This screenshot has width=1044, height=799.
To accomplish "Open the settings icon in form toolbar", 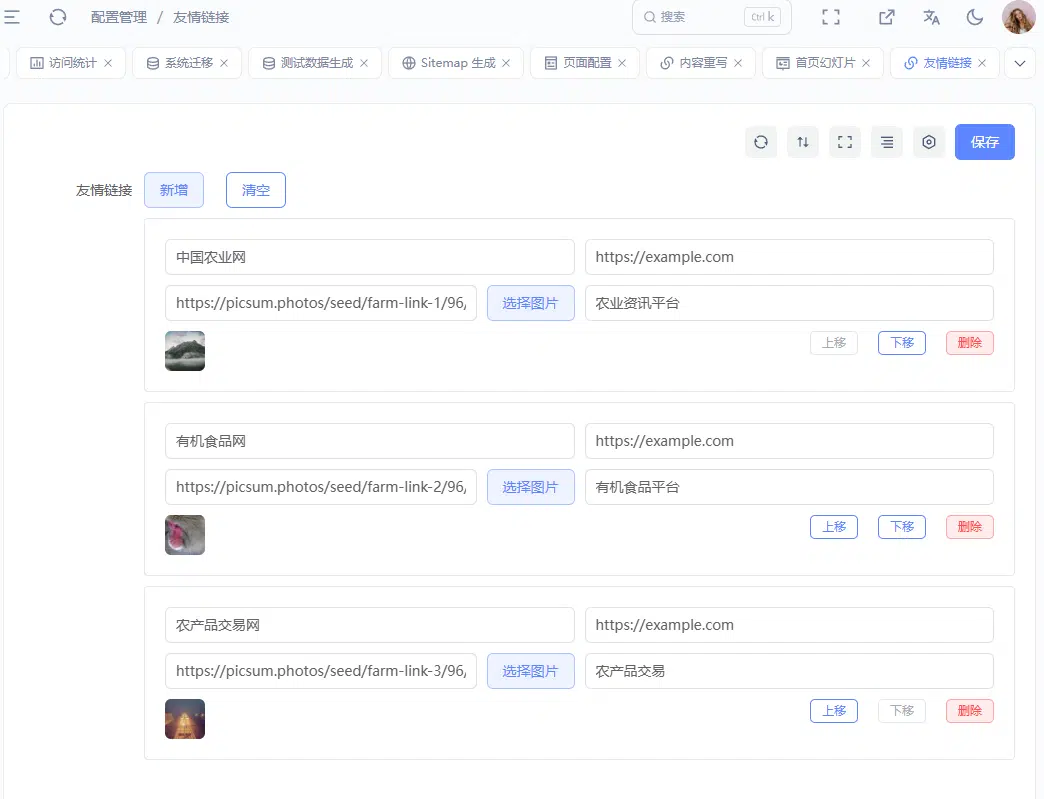I will tap(928, 142).
